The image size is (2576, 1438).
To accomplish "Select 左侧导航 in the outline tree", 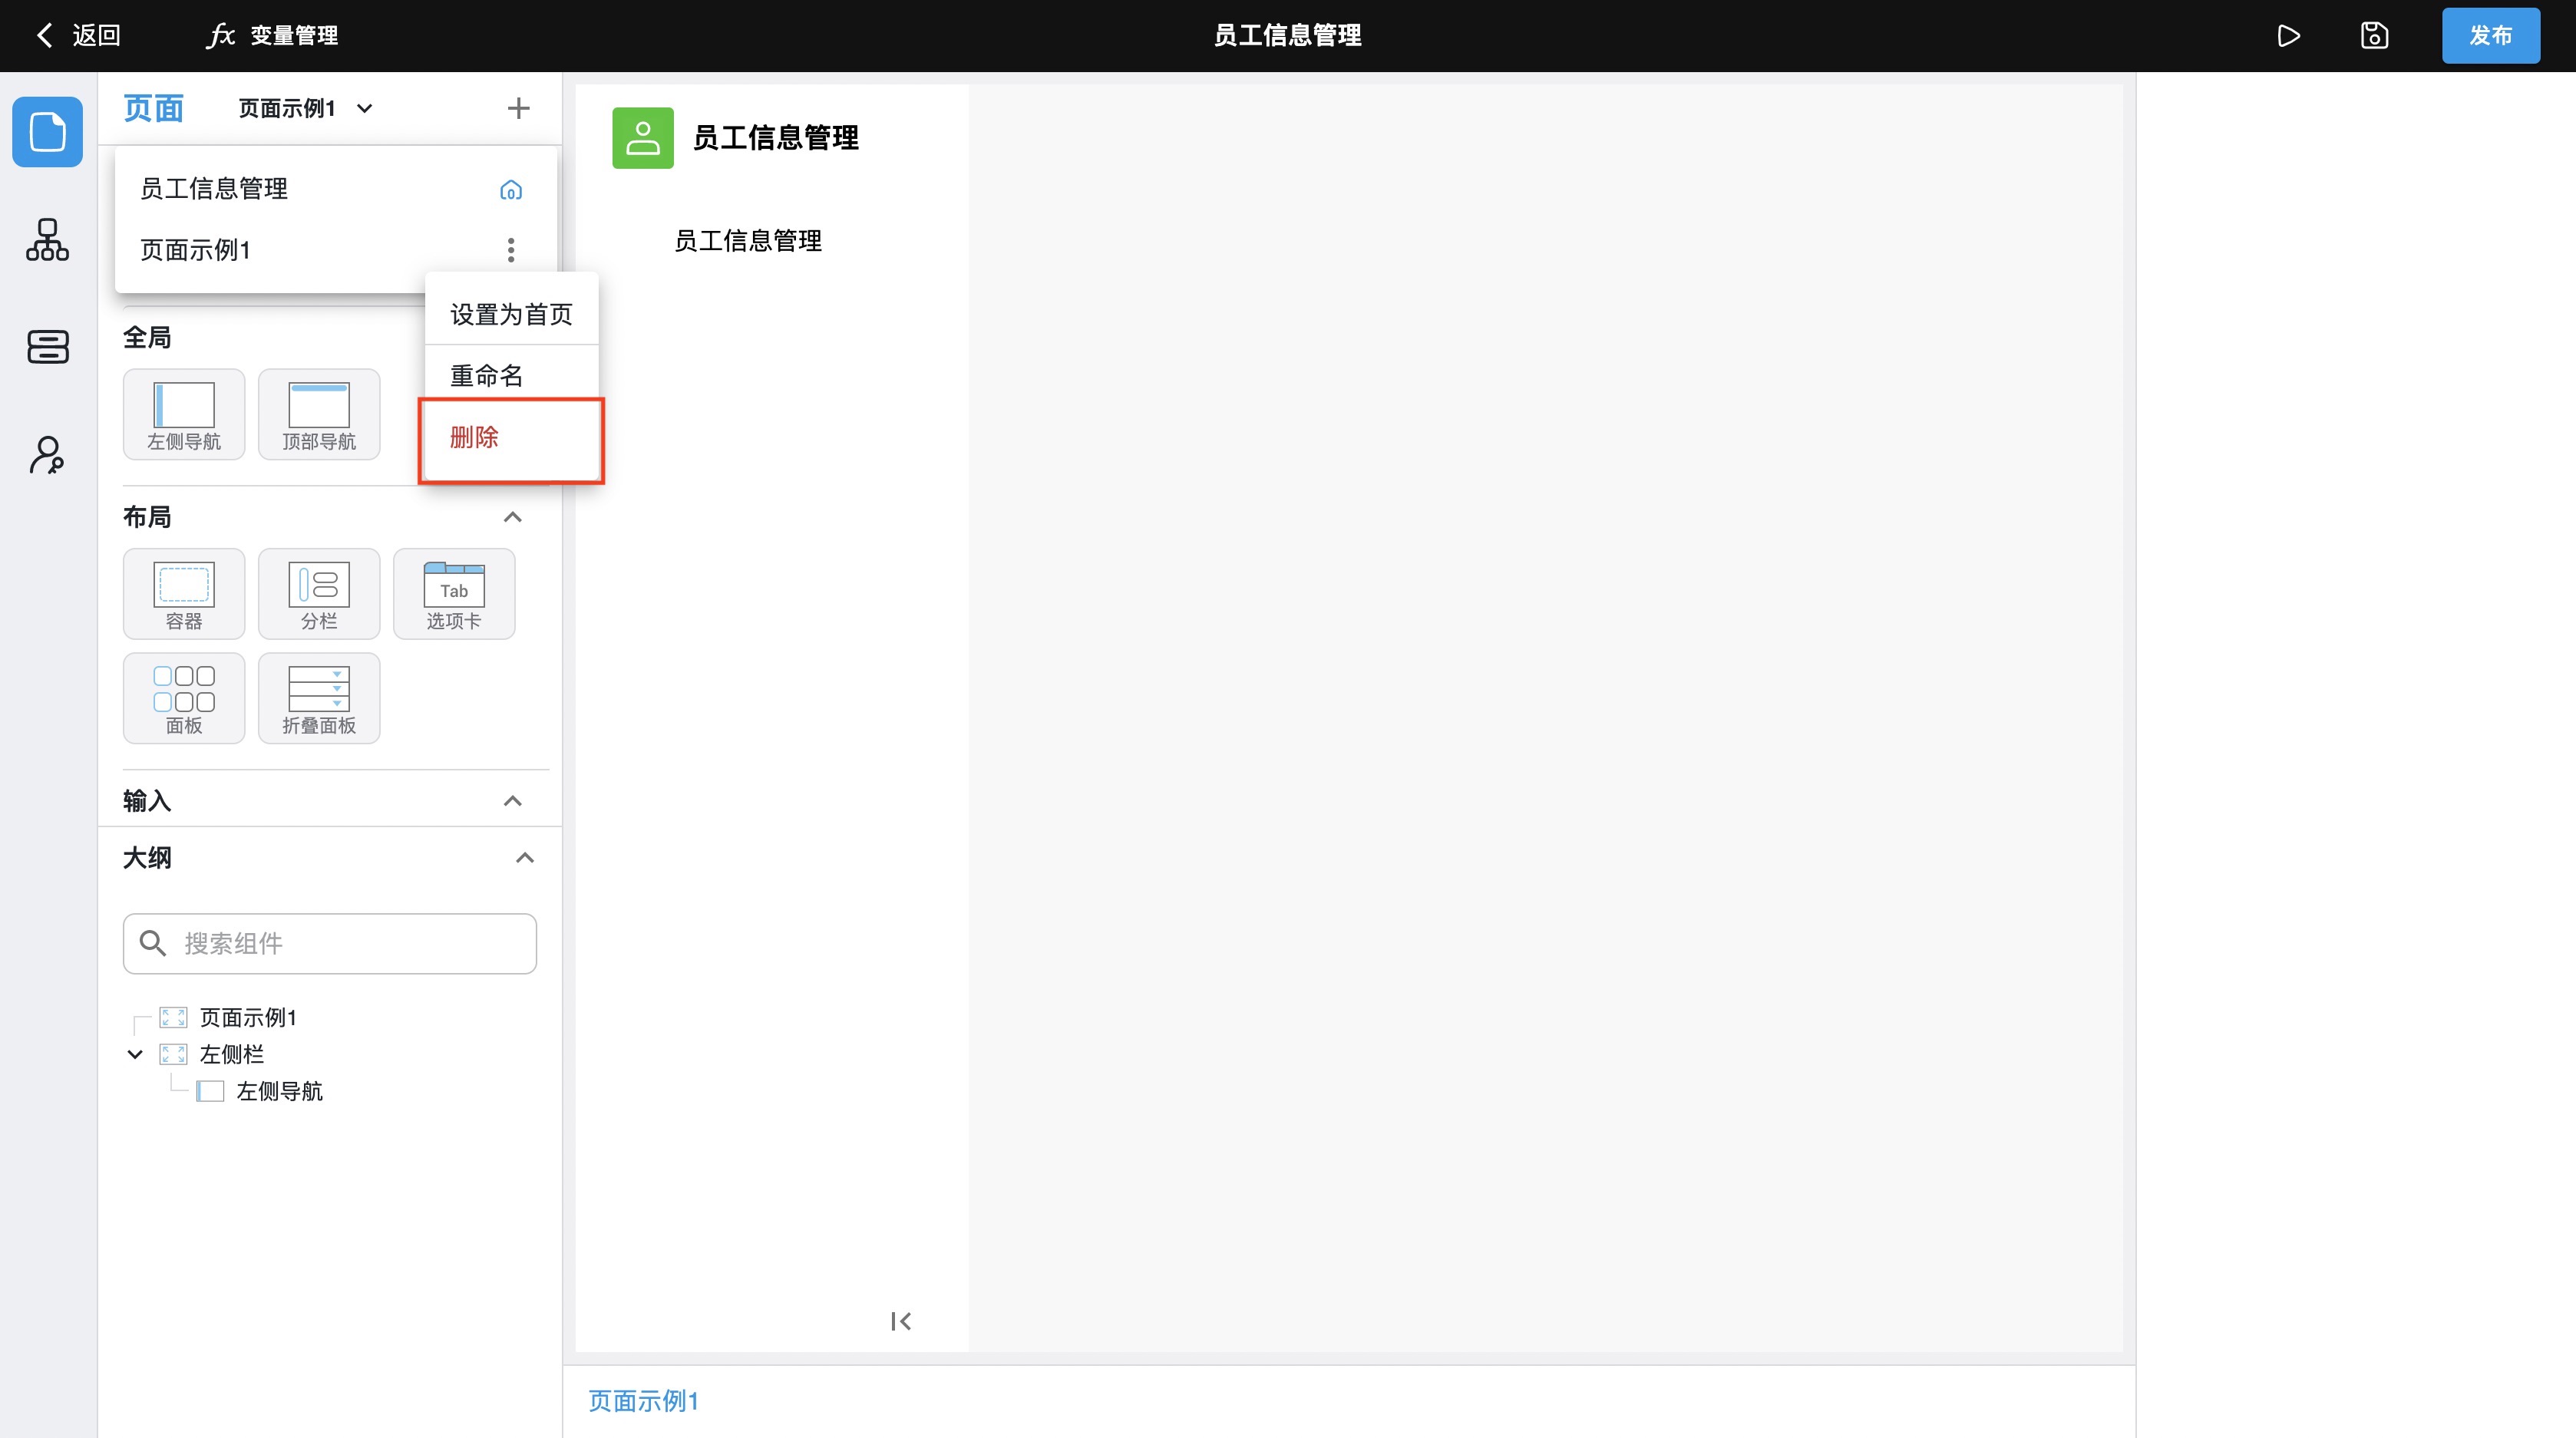I will coord(279,1091).
